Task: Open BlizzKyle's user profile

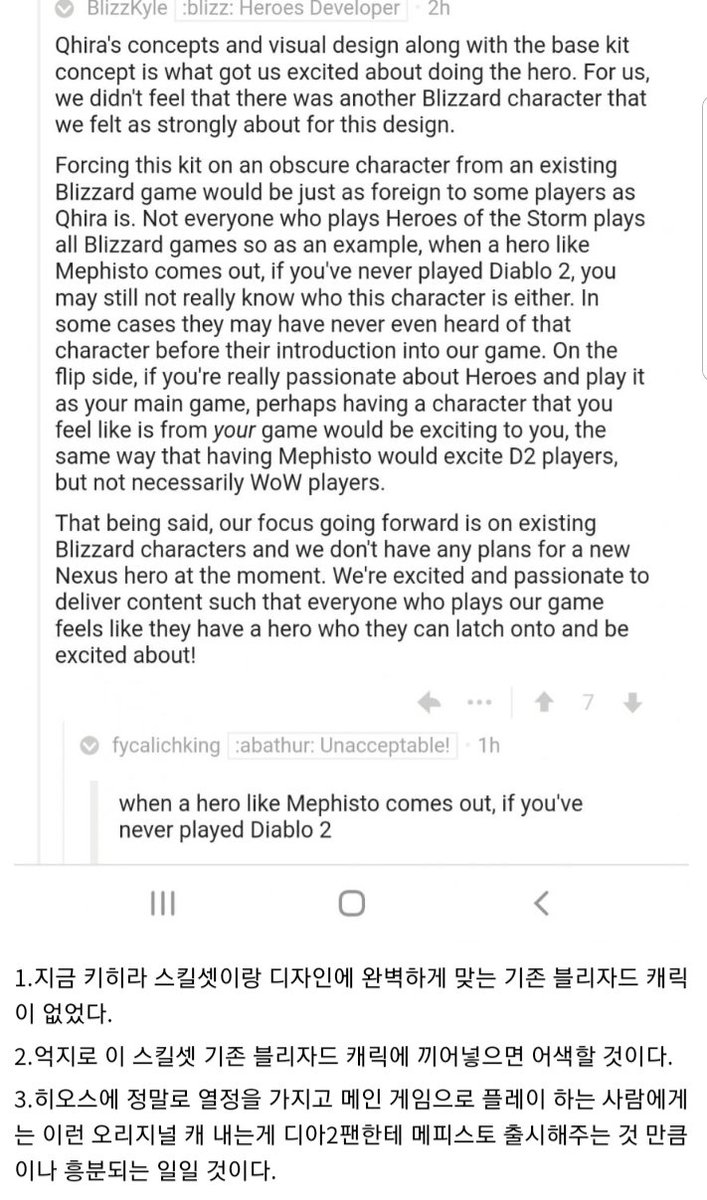Action: coord(130,10)
